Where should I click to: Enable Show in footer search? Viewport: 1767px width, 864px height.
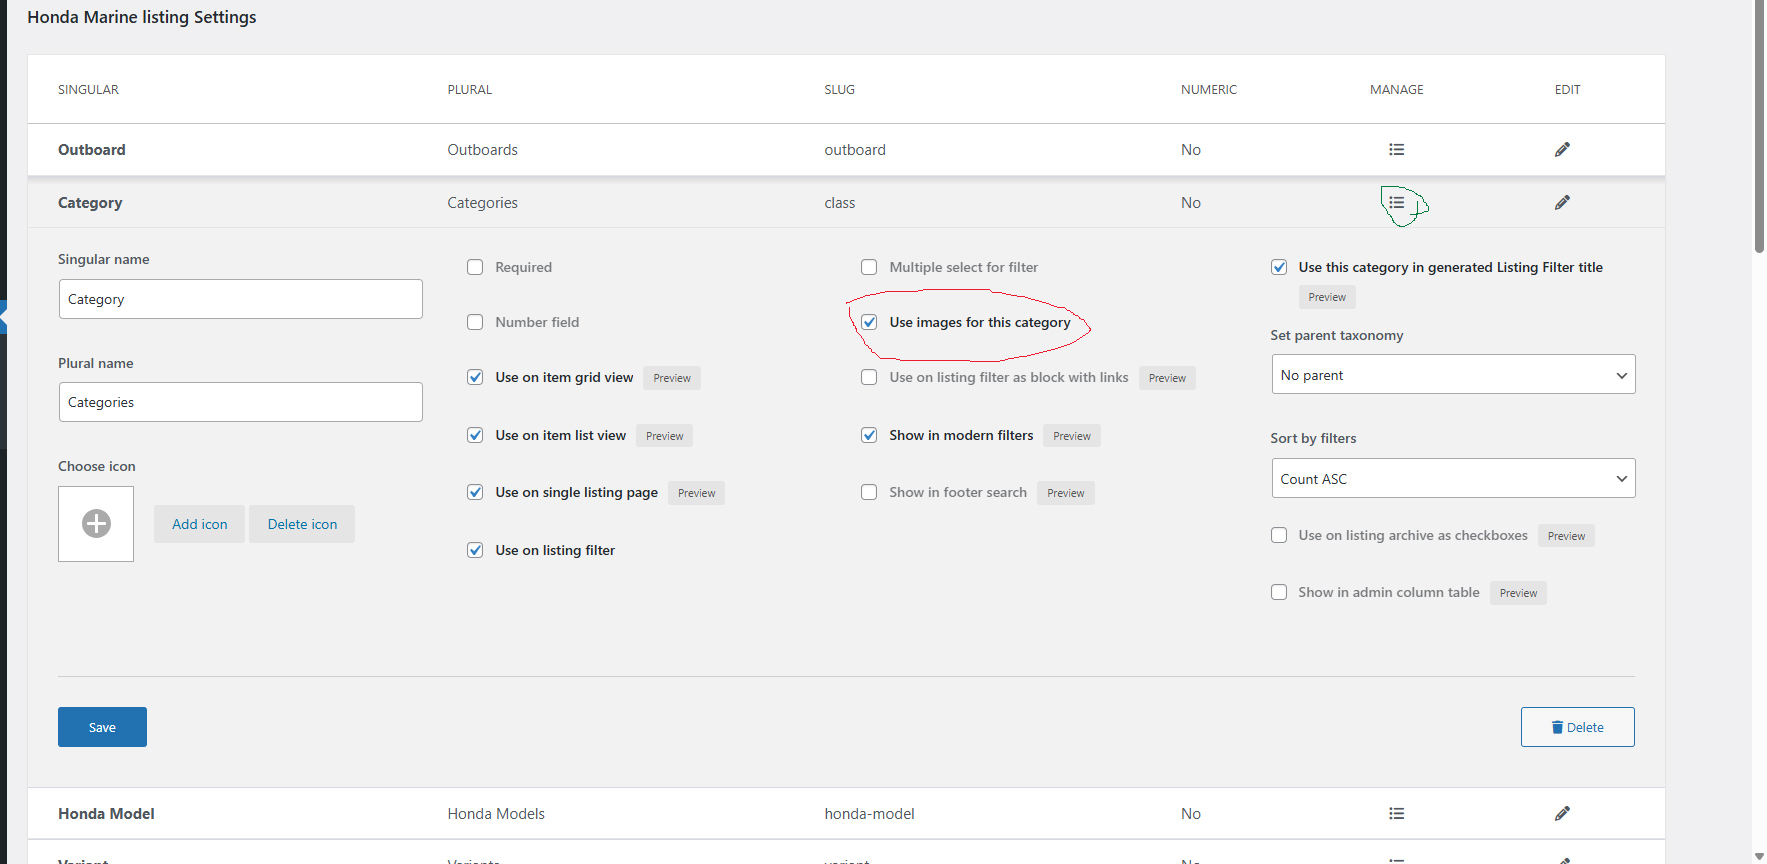(869, 492)
